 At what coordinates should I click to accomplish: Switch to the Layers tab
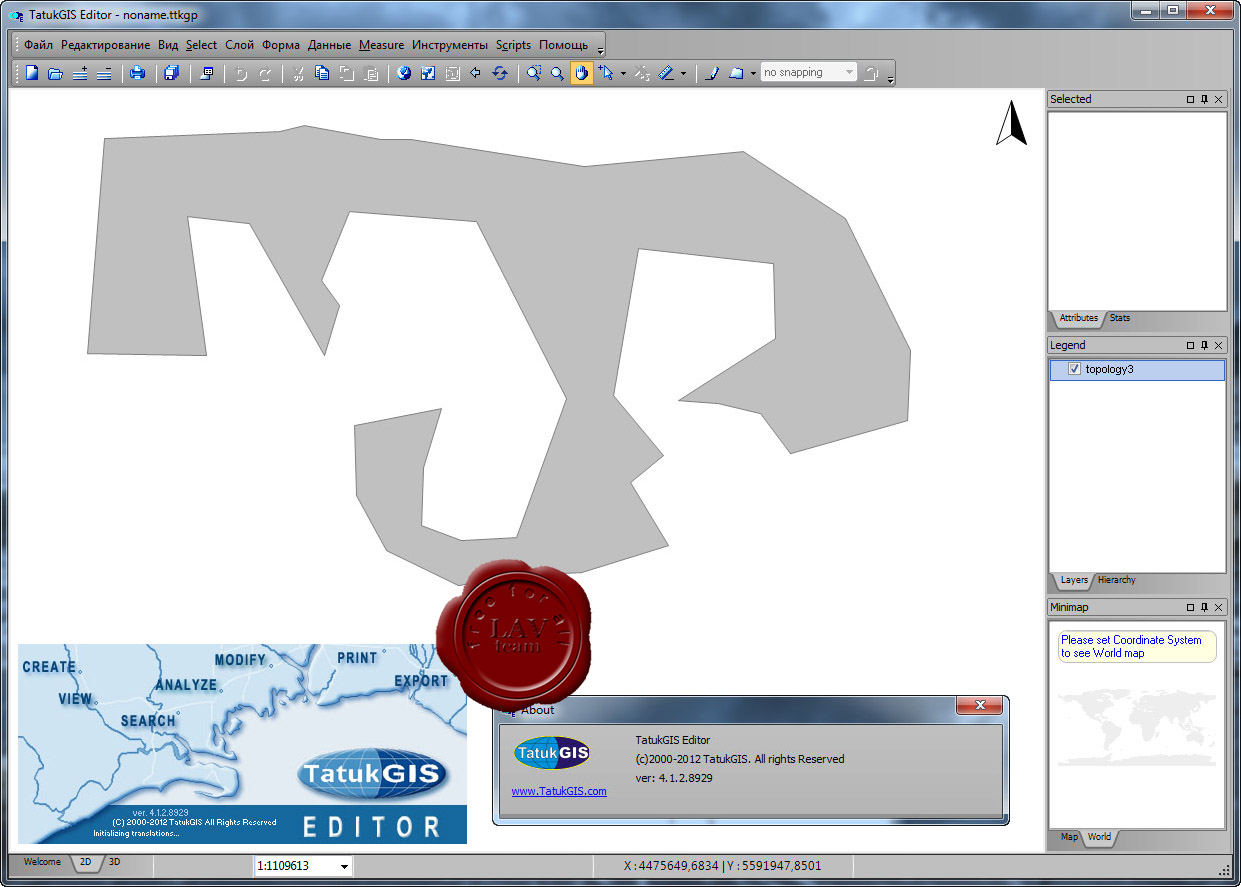[1074, 580]
